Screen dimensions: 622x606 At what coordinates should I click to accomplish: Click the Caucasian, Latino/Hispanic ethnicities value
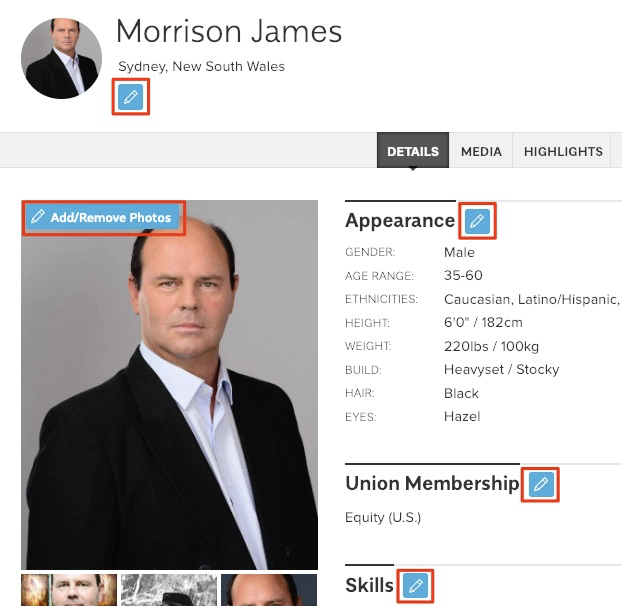tap(532, 299)
